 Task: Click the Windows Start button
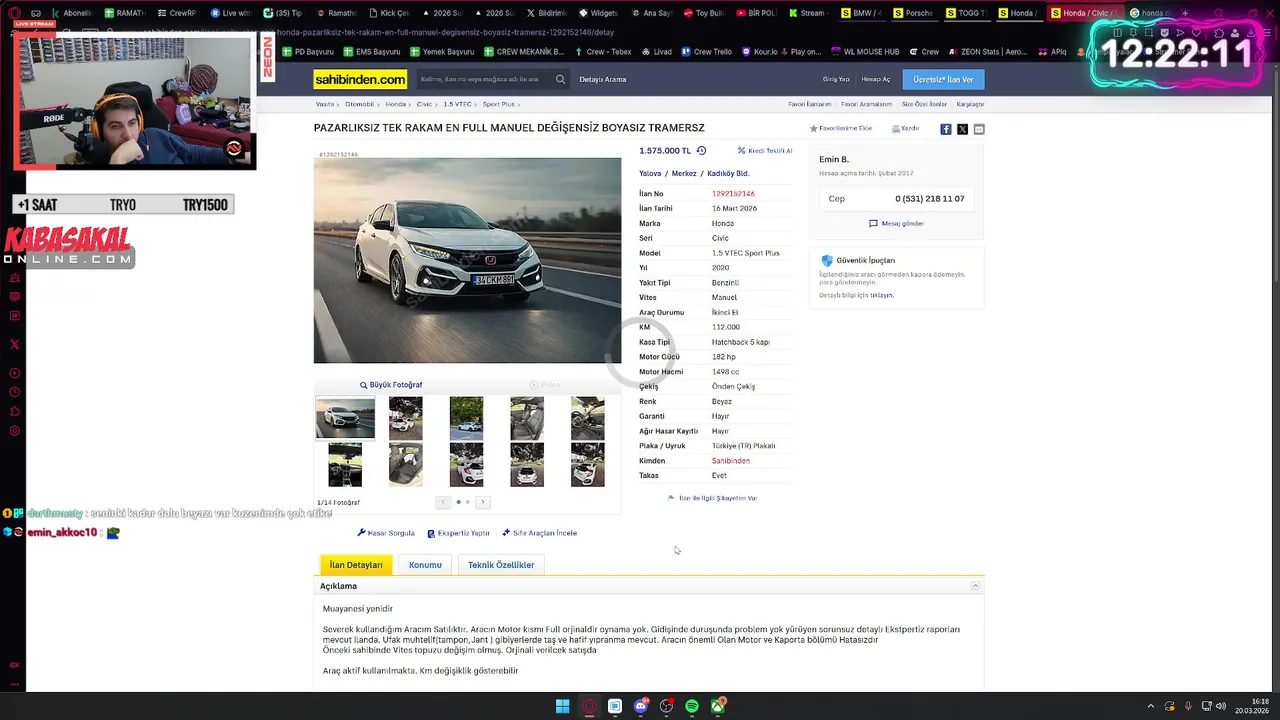(563, 707)
